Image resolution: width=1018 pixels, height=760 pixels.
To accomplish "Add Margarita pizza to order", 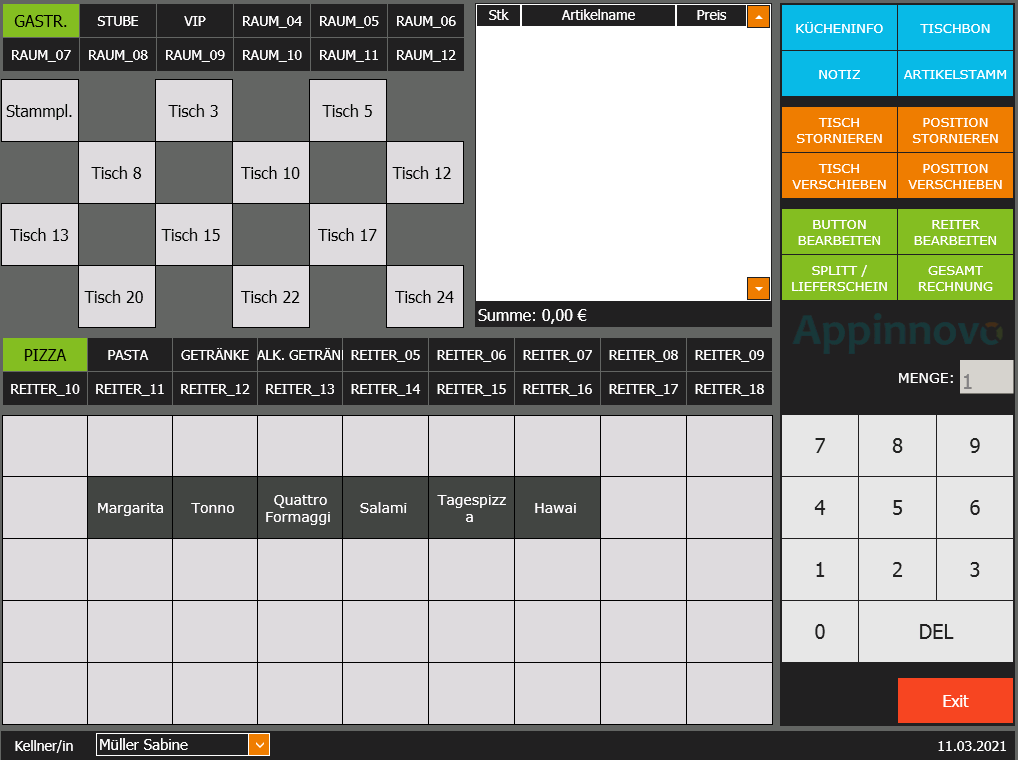I will click(130, 508).
